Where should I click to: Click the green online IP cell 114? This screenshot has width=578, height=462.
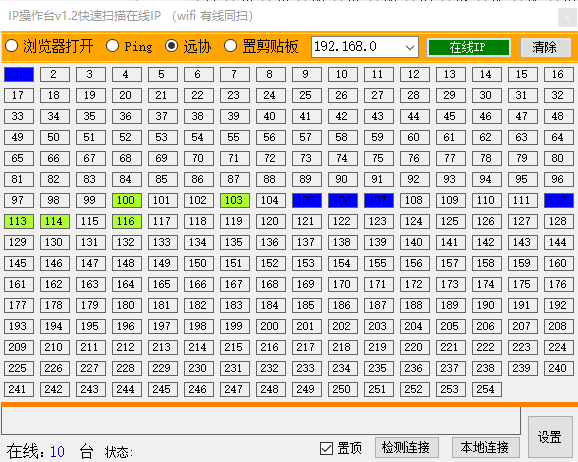55,222
